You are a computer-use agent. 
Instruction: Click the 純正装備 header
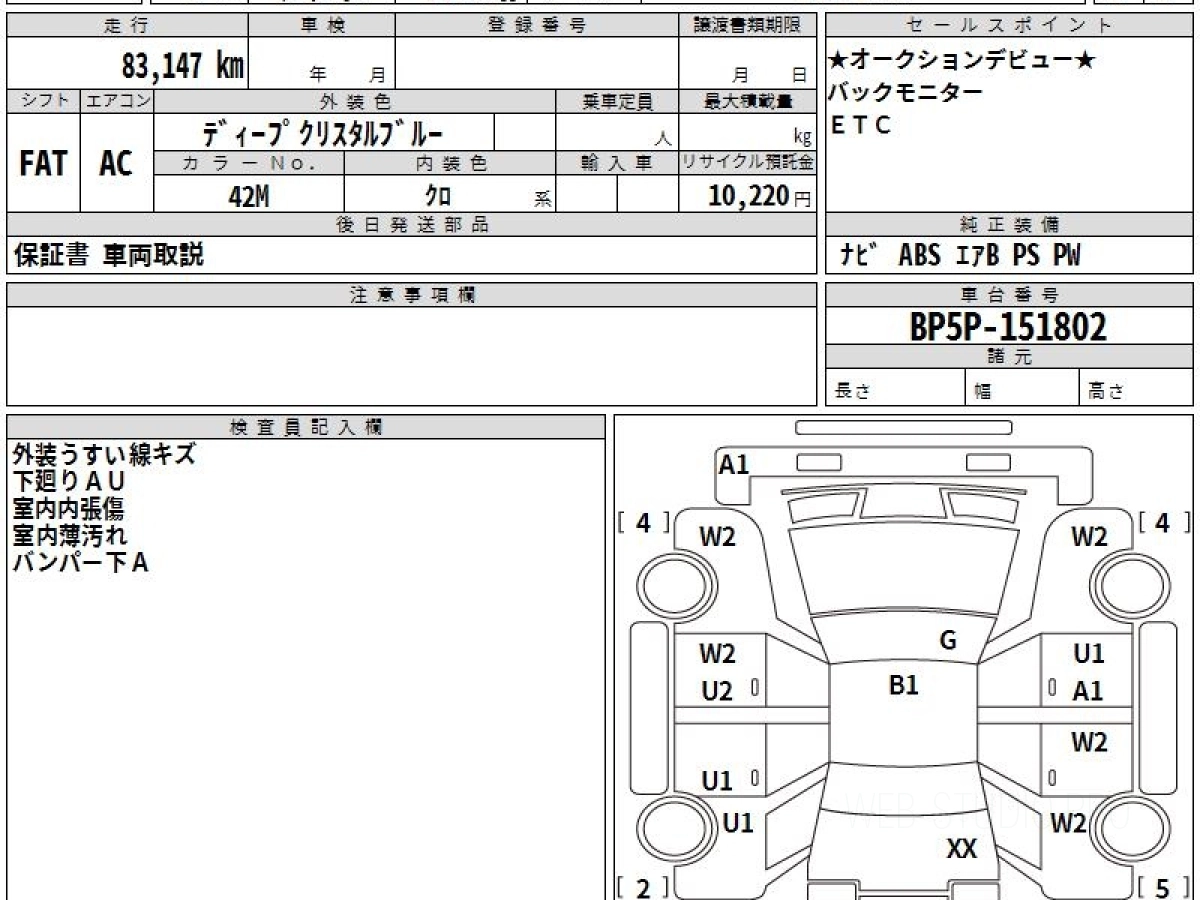(x=1010, y=225)
